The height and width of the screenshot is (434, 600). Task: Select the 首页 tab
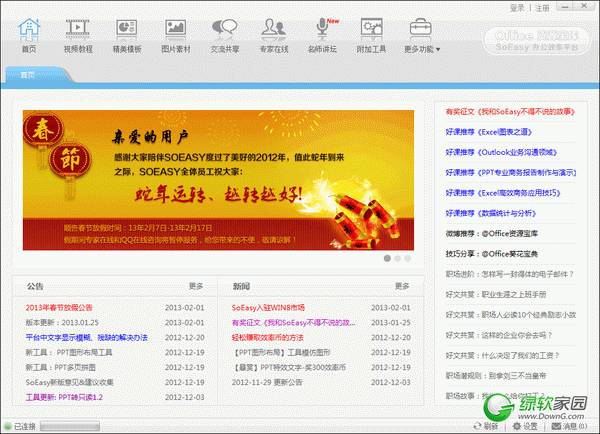pyautogui.click(x=28, y=75)
